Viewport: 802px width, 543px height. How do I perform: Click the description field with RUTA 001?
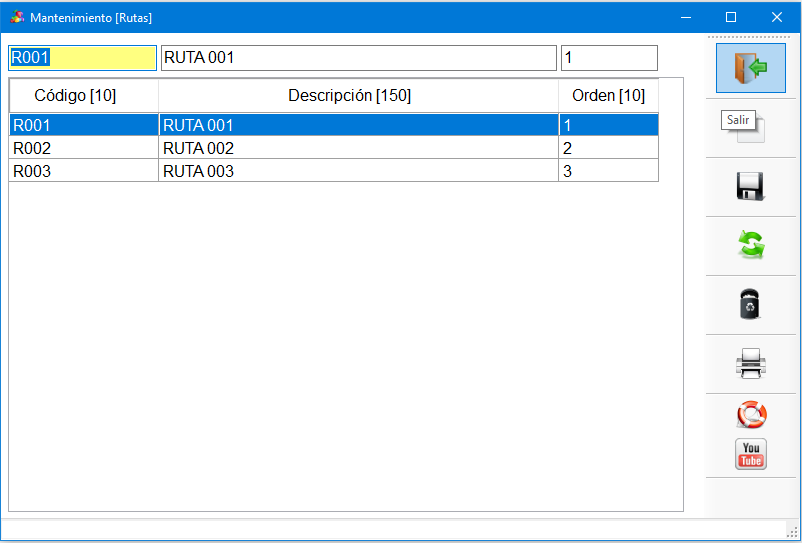(359, 58)
